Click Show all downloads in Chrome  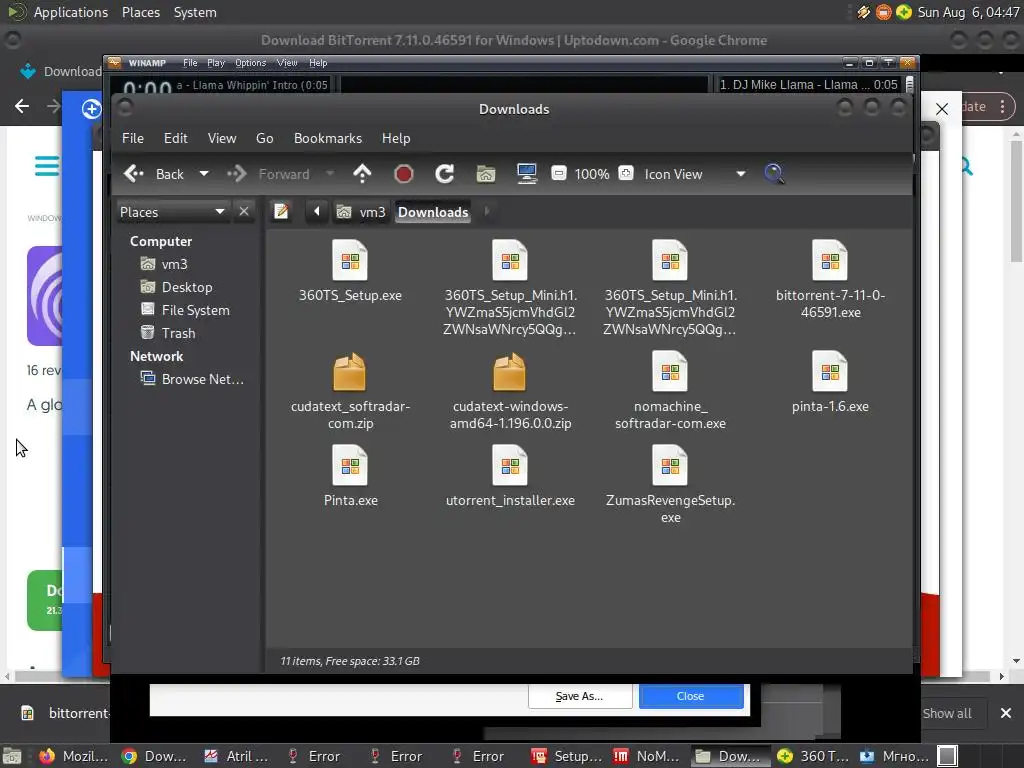(x=946, y=713)
